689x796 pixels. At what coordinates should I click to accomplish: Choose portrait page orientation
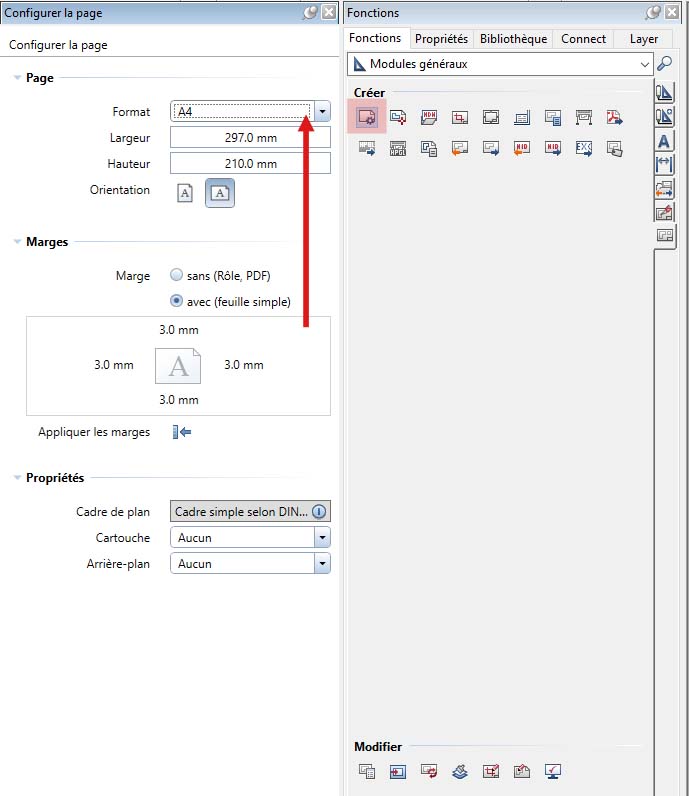point(185,193)
